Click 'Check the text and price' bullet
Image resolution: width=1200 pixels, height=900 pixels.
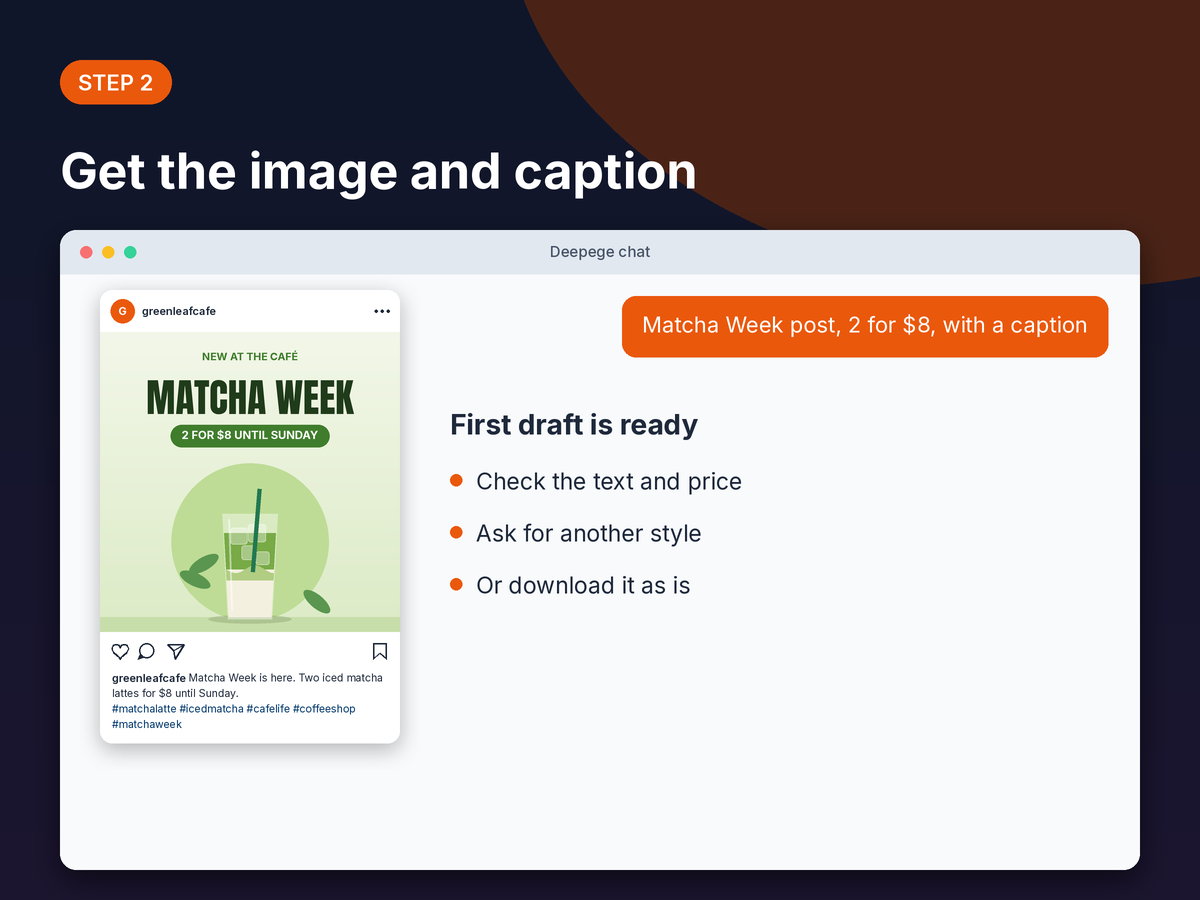pyautogui.click(x=596, y=482)
